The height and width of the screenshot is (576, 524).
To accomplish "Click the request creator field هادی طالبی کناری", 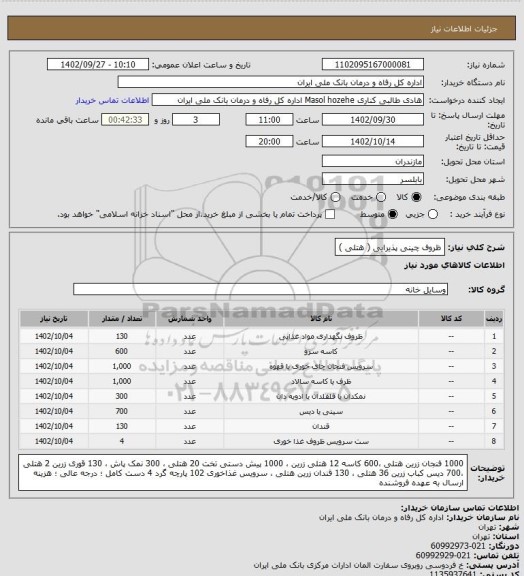I will coord(288,100).
